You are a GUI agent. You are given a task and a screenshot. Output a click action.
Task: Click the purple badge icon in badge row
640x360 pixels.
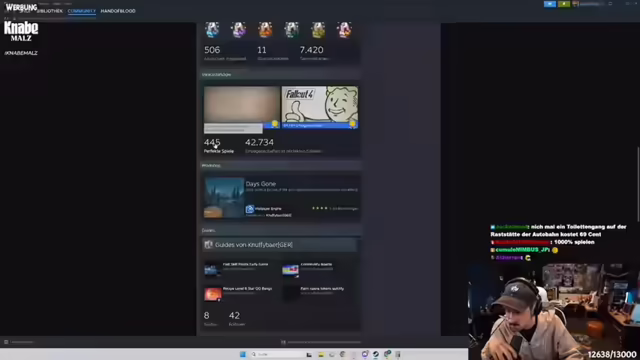(x=238, y=30)
